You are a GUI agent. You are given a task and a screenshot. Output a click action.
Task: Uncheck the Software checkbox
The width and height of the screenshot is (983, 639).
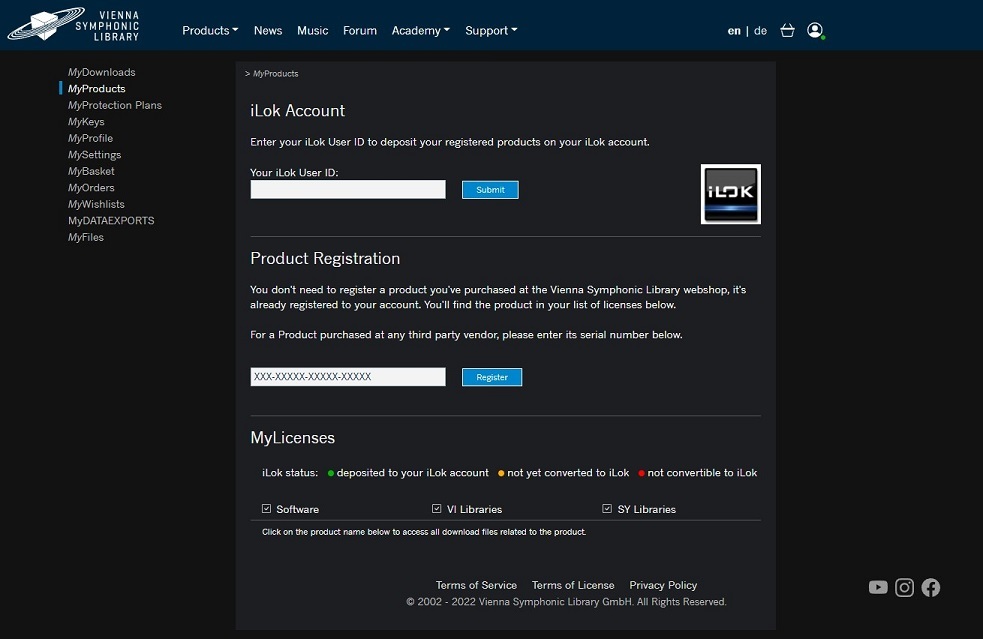point(267,508)
